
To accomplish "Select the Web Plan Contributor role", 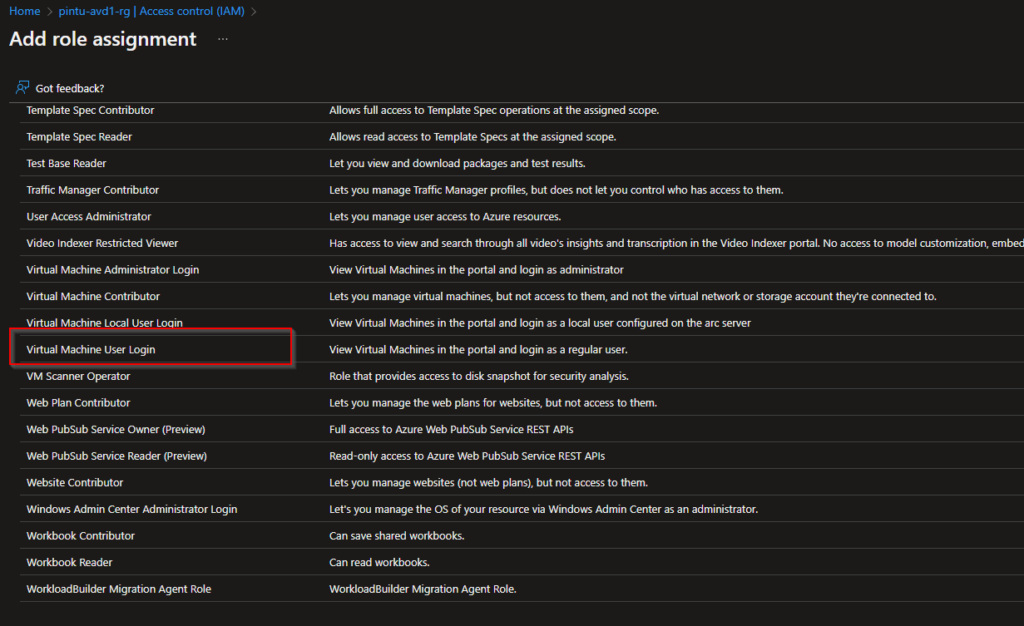I will (78, 403).
